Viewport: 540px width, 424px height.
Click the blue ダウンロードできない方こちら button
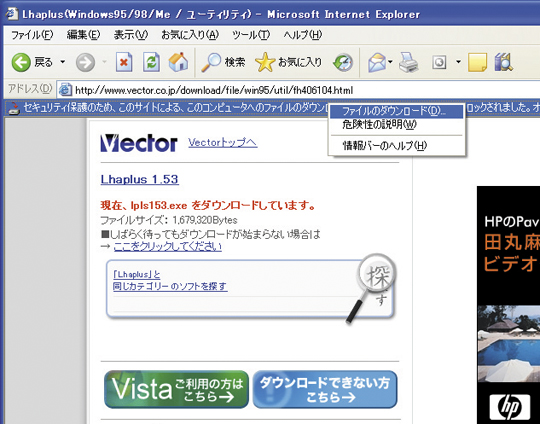(325, 389)
